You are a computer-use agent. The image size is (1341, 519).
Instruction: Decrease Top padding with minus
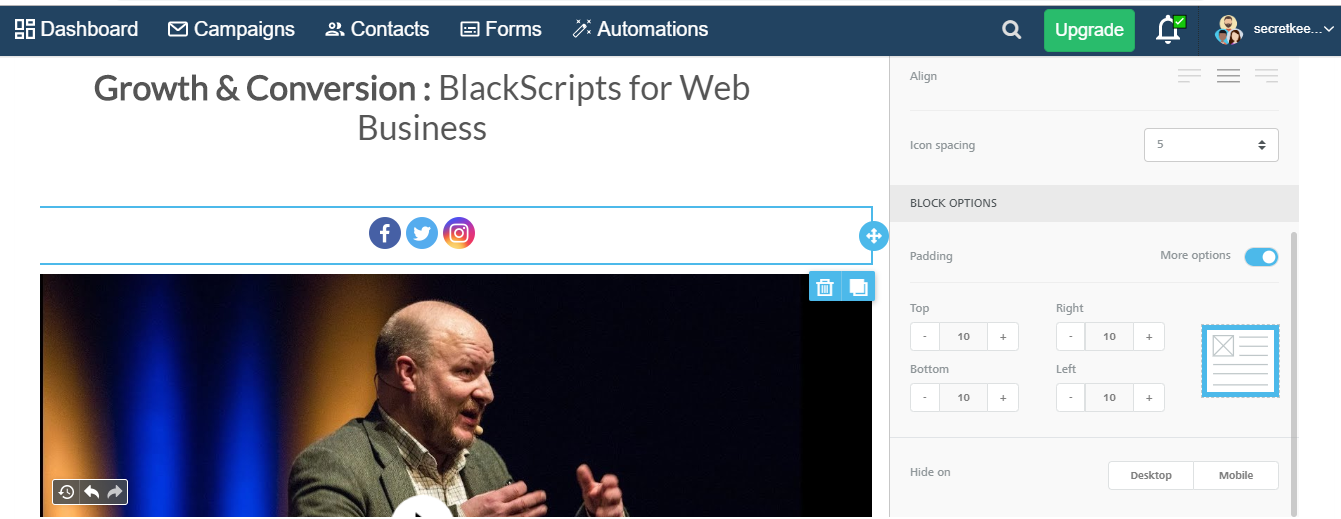[x=925, y=337]
